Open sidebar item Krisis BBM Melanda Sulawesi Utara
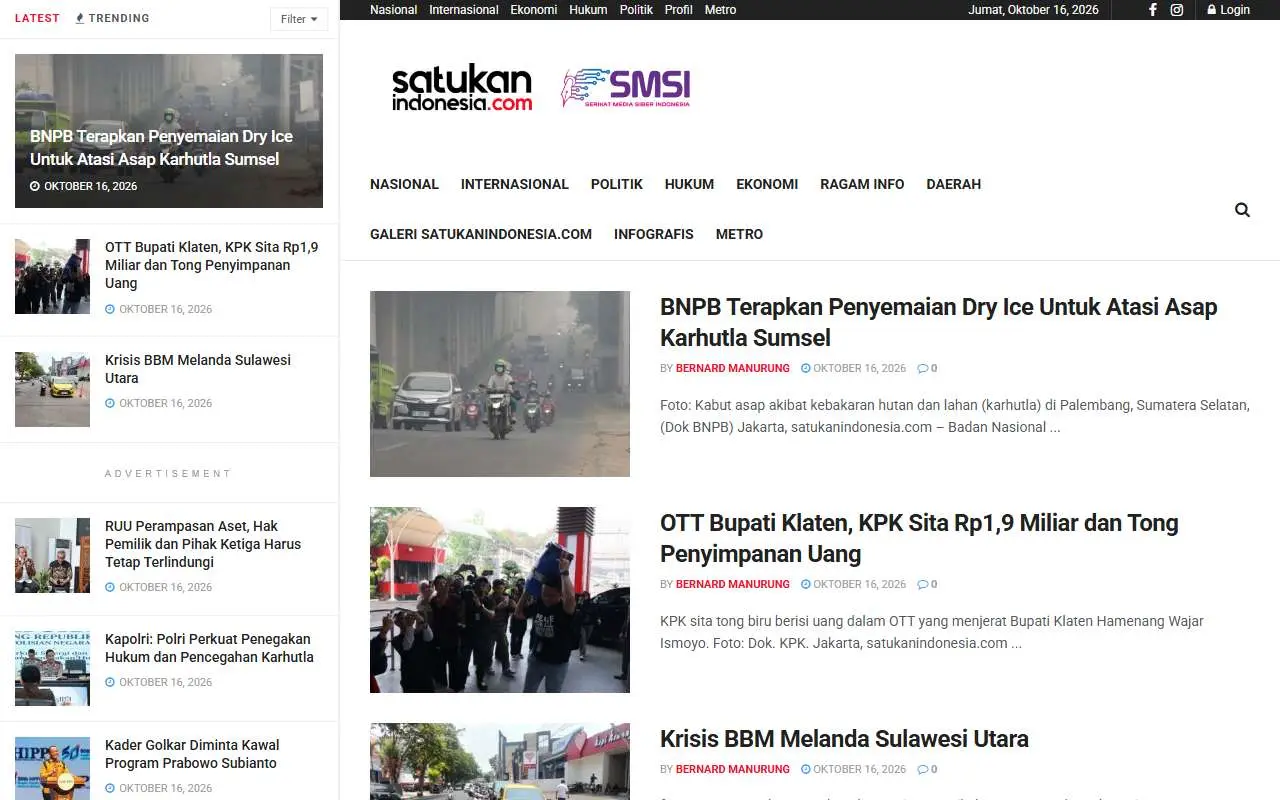The width and height of the screenshot is (1280, 800). pyautogui.click(x=198, y=369)
